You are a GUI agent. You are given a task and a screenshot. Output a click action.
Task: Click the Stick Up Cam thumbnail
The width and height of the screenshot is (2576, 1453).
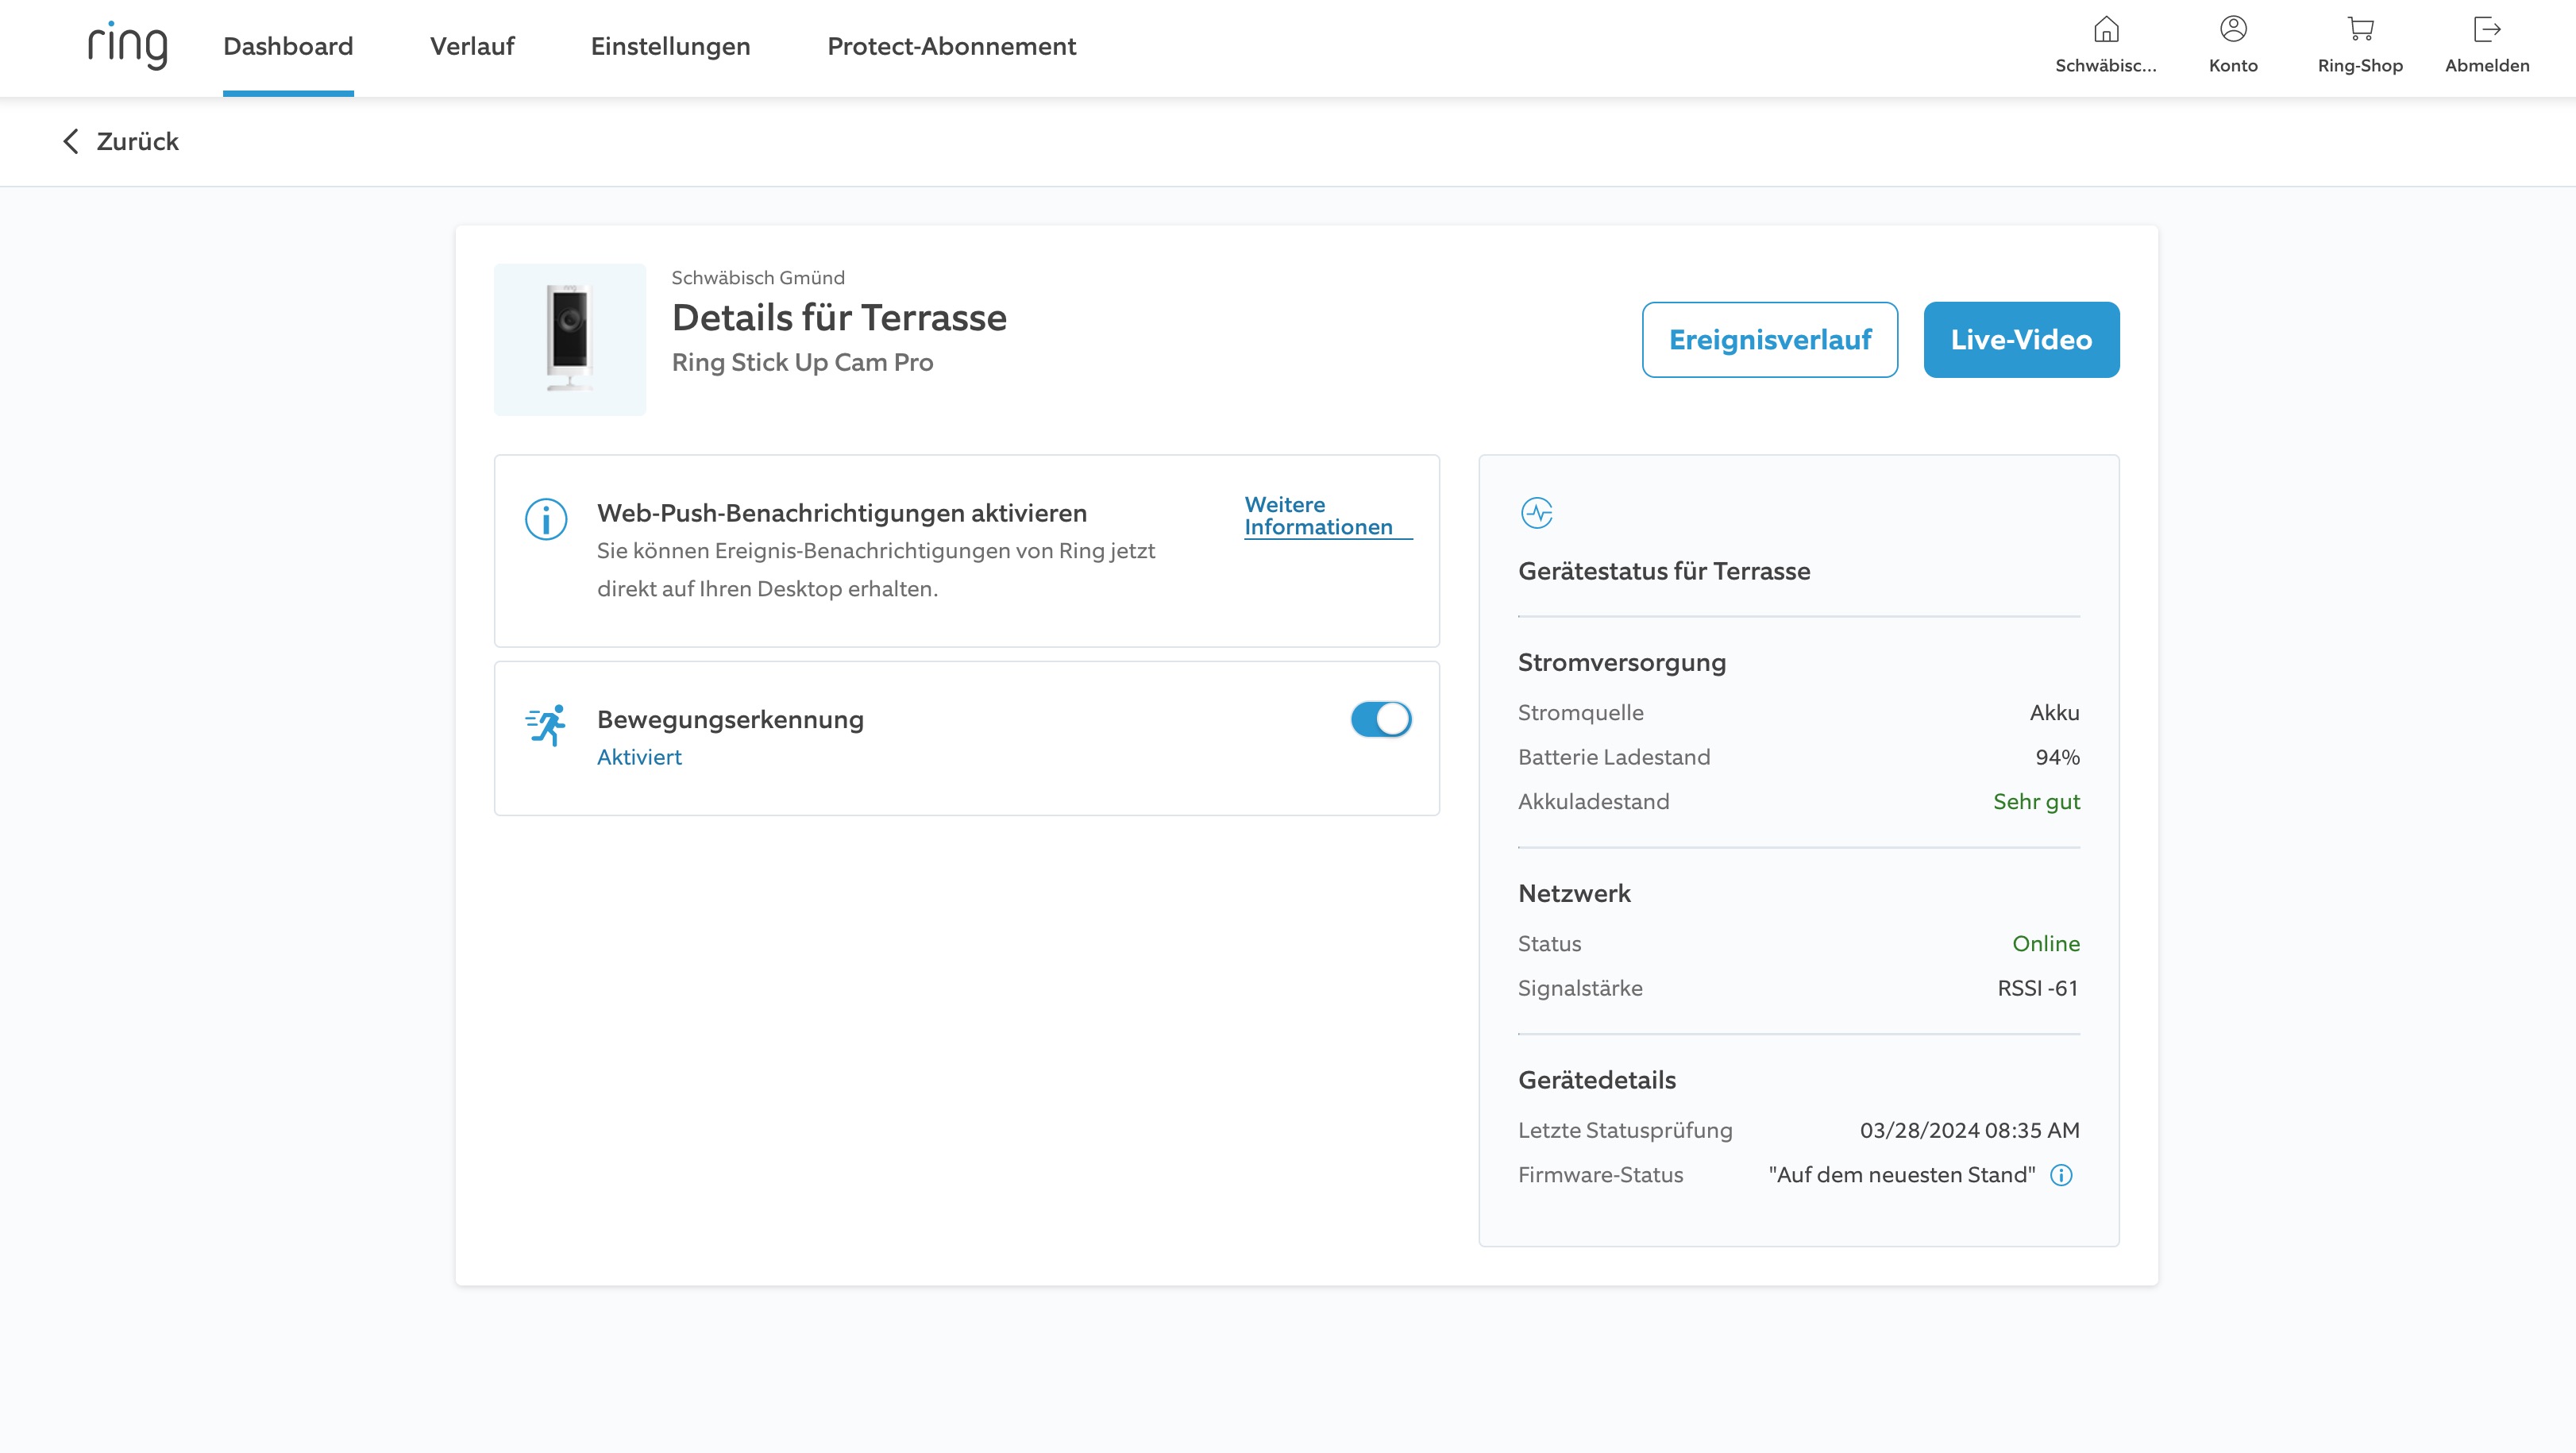pyautogui.click(x=570, y=339)
